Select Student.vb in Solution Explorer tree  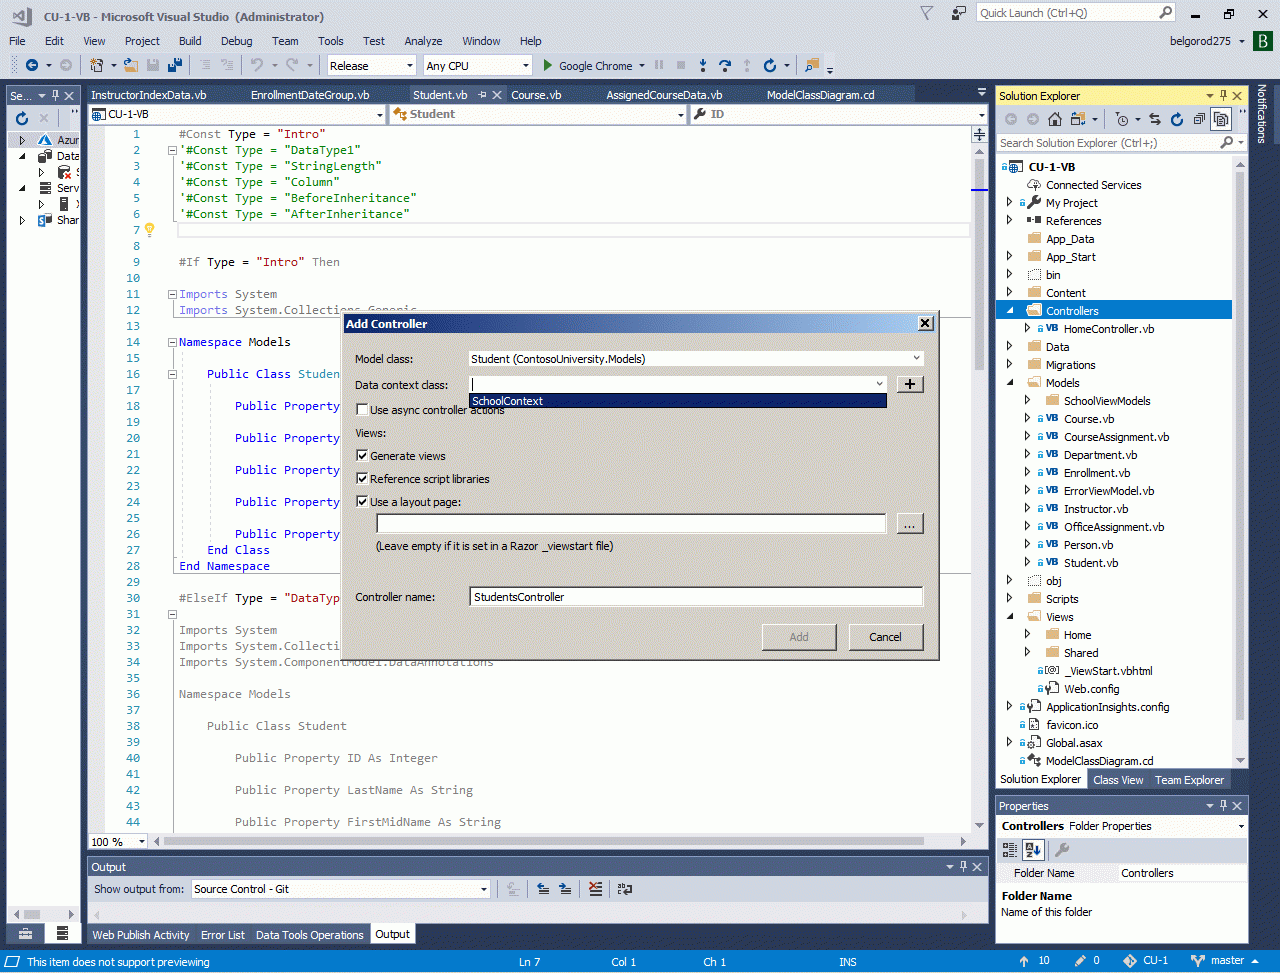click(x=1090, y=563)
